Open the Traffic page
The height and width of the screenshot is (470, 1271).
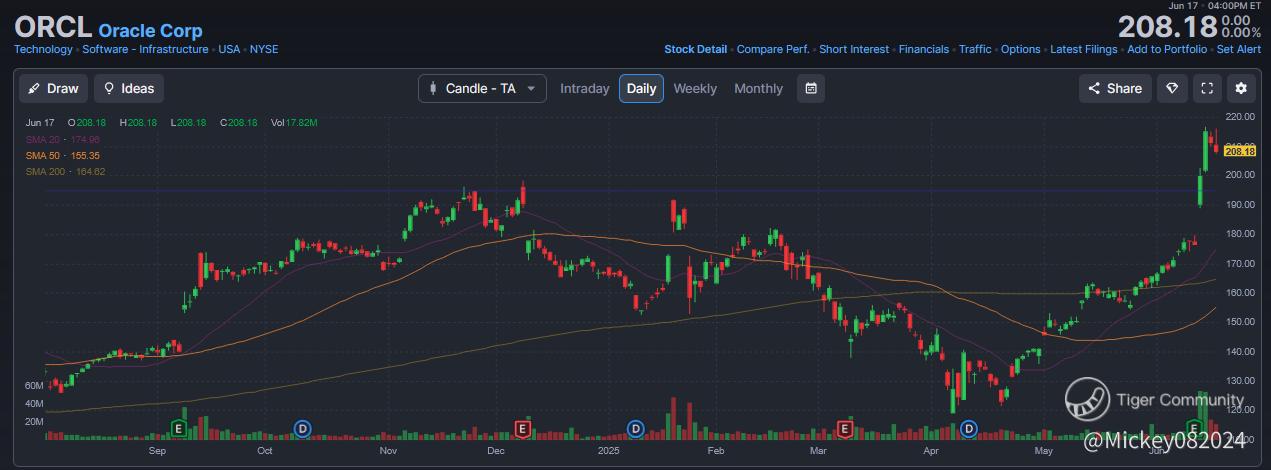point(975,49)
